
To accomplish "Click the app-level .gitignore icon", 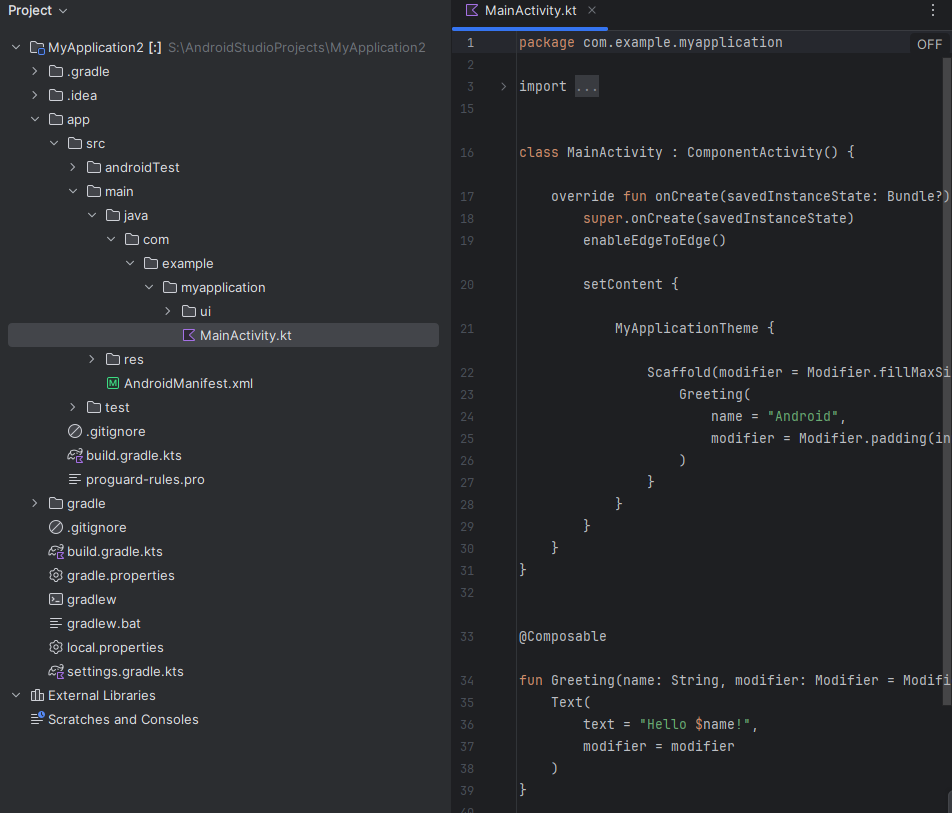I will pos(75,432).
